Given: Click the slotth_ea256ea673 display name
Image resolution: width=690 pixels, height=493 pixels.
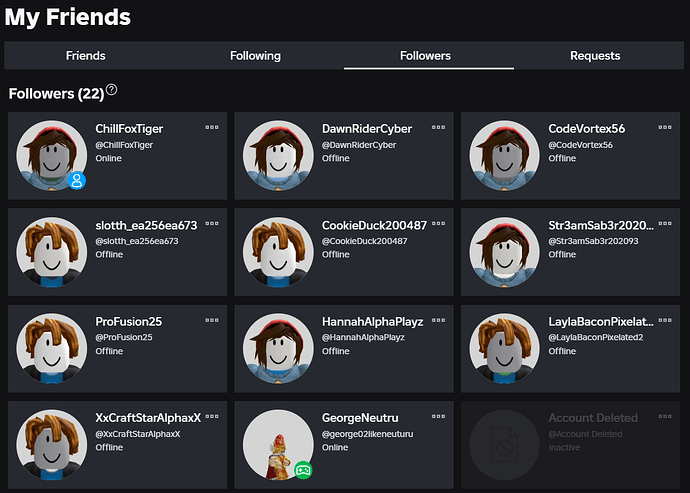Looking at the screenshot, I should pyautogui.click(x=146, y=225).
